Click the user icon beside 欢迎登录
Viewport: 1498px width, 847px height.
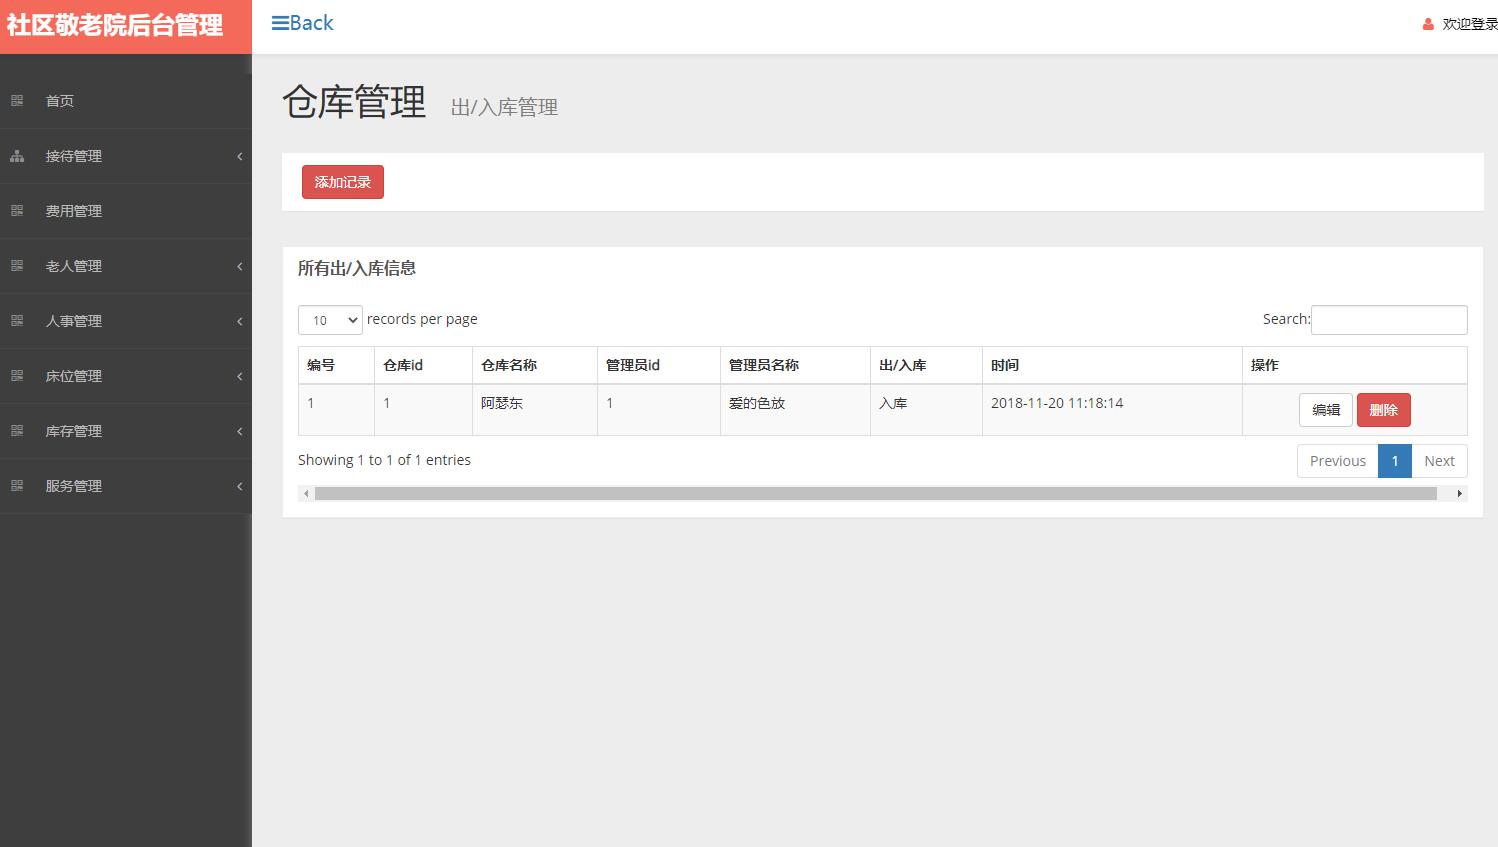click(1427, 23)
